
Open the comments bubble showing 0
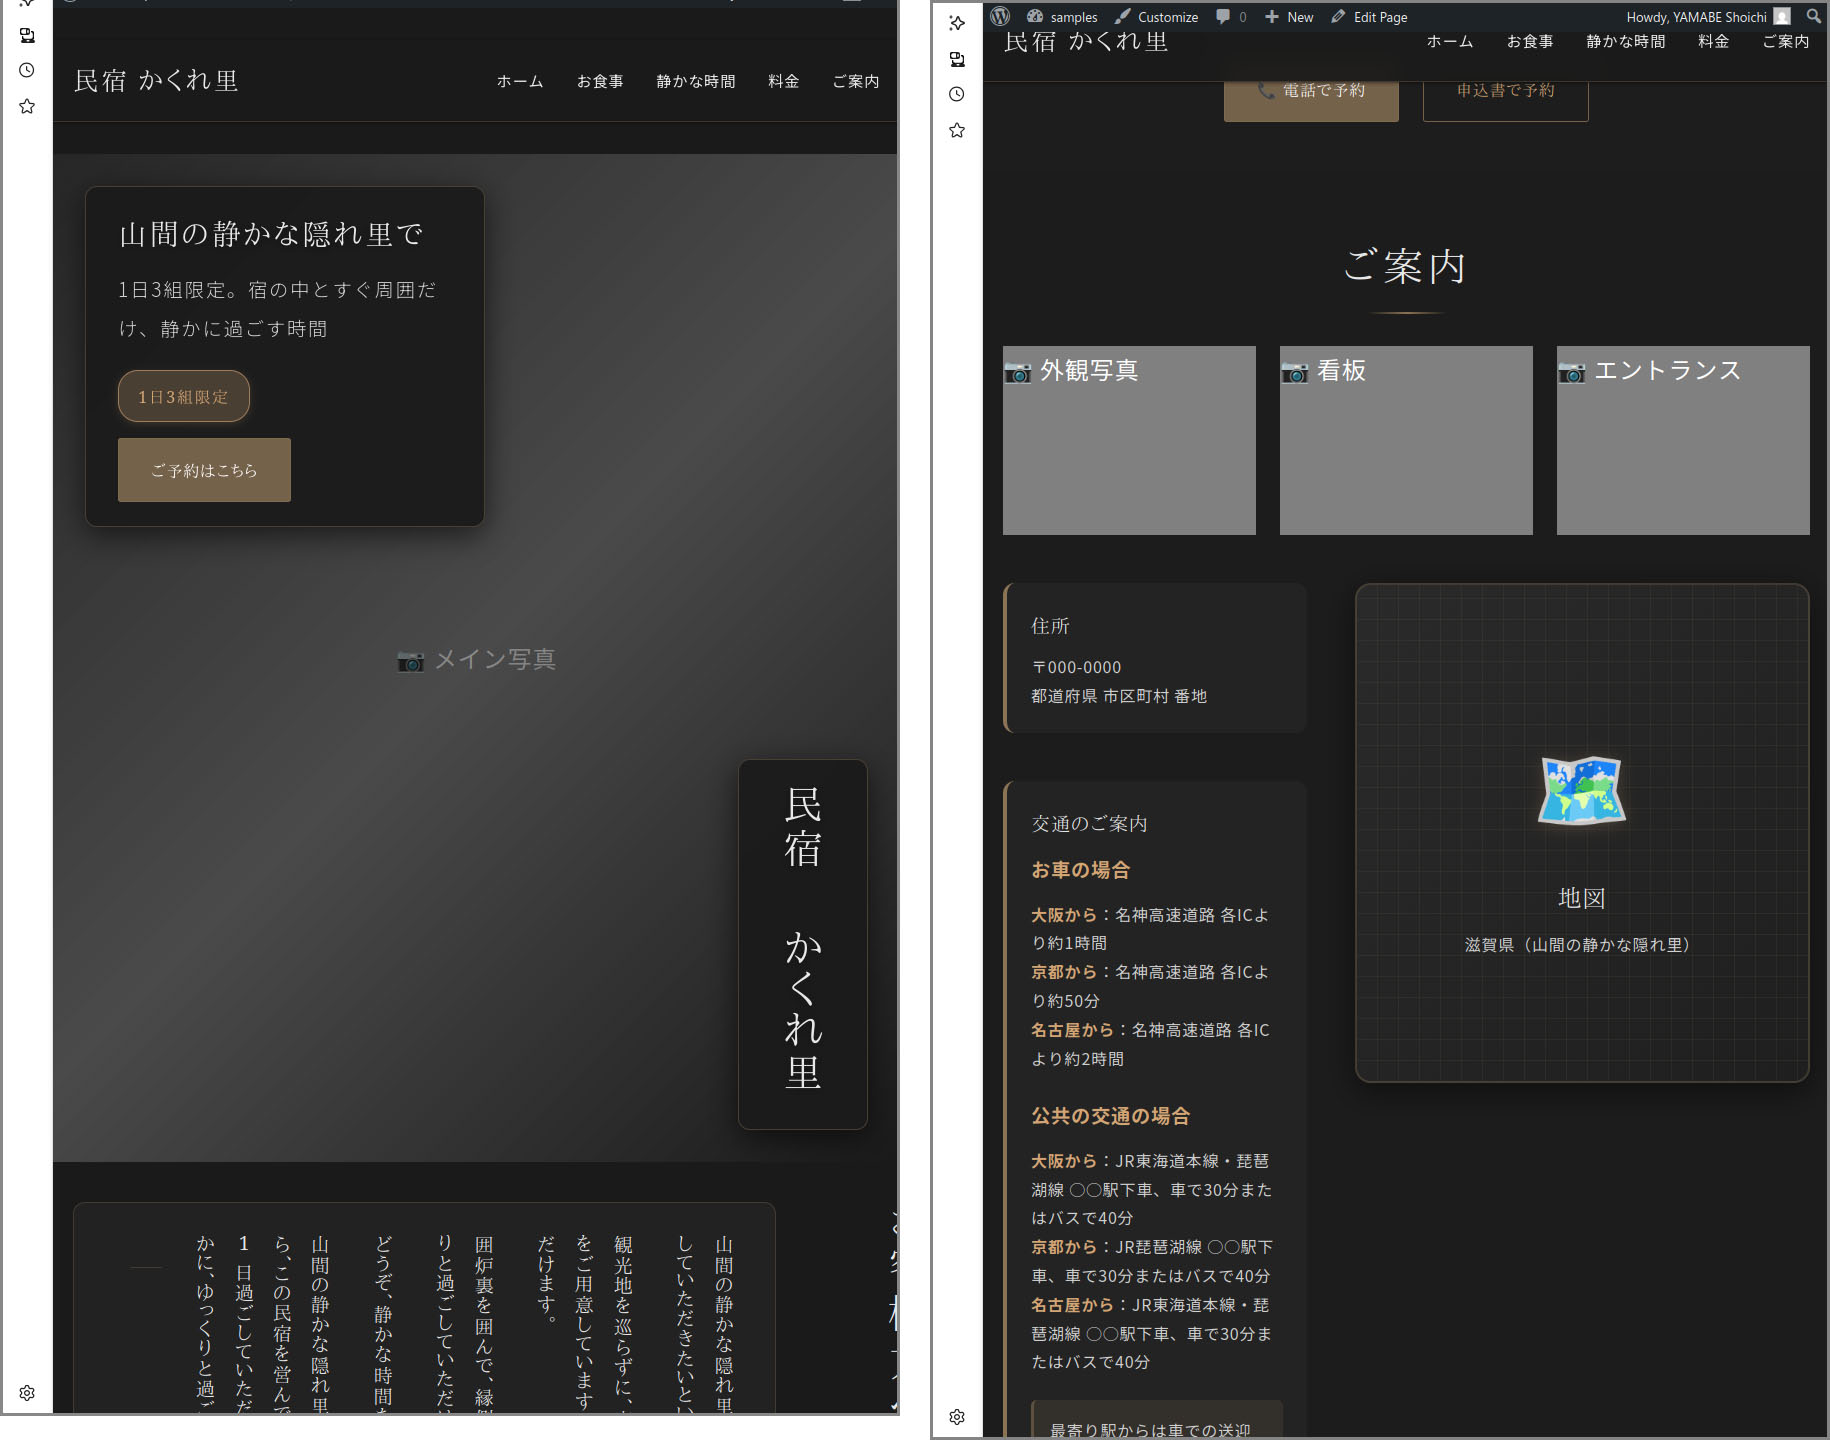1231,17
